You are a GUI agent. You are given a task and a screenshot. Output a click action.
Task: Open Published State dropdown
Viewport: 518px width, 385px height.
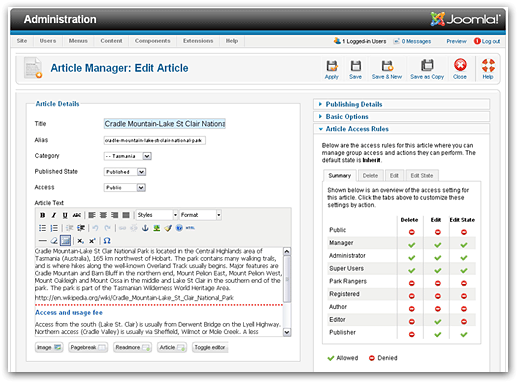(x=125, y=172)
